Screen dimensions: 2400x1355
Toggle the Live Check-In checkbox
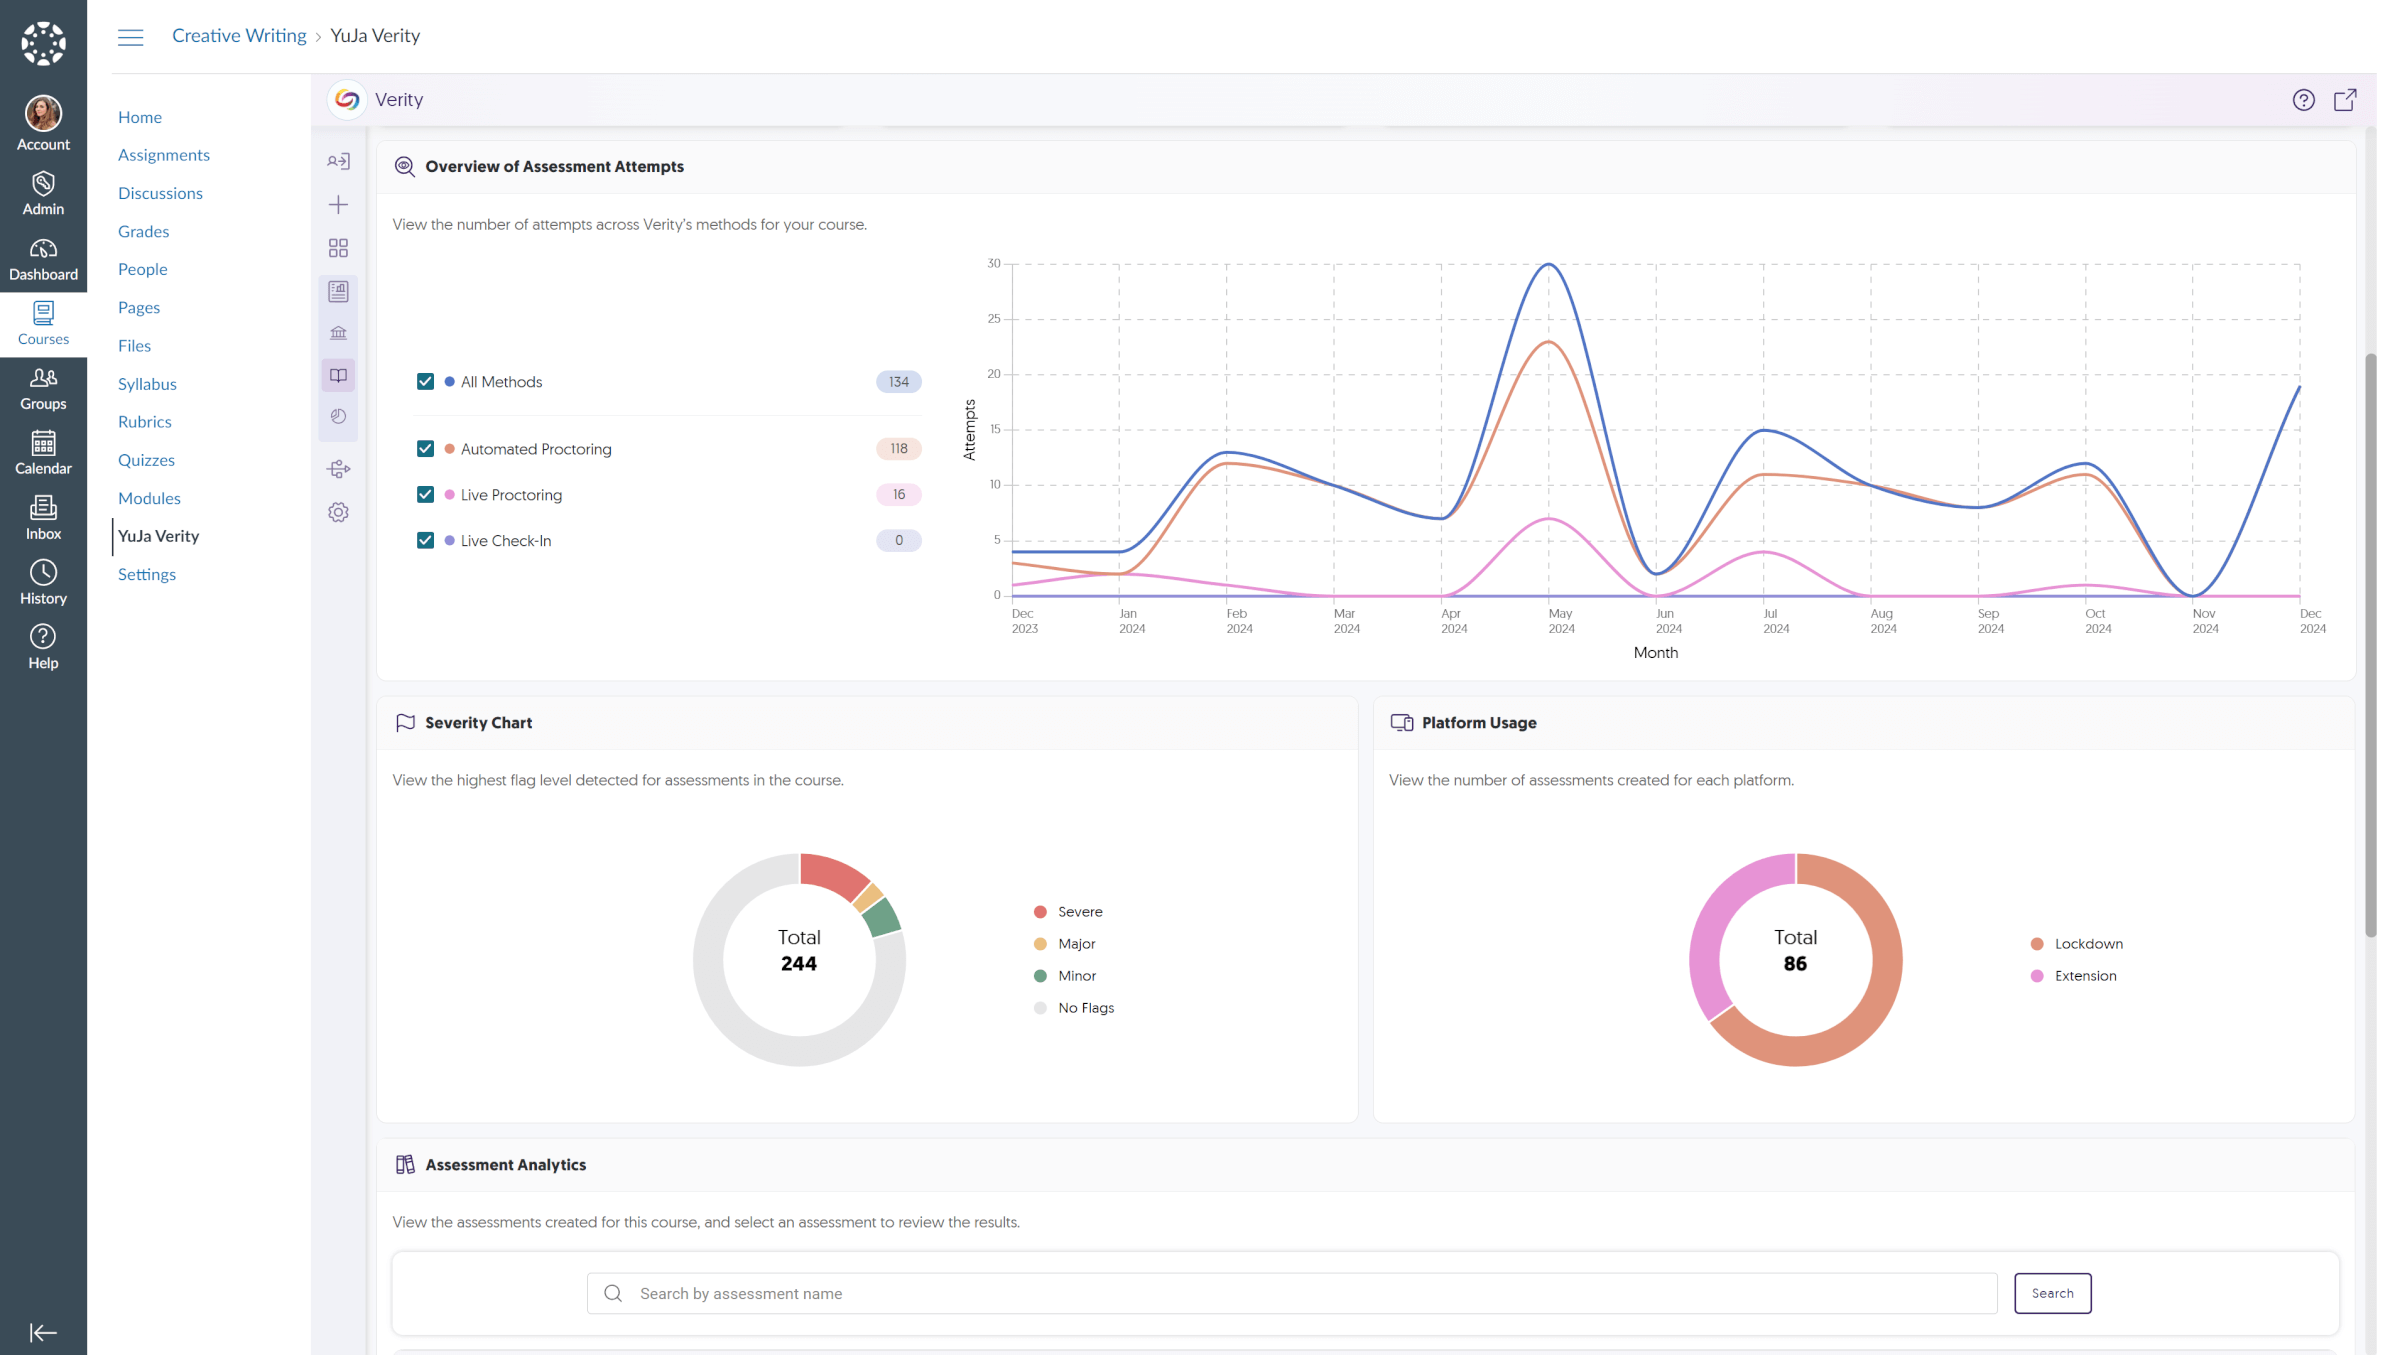pos(425,539)
